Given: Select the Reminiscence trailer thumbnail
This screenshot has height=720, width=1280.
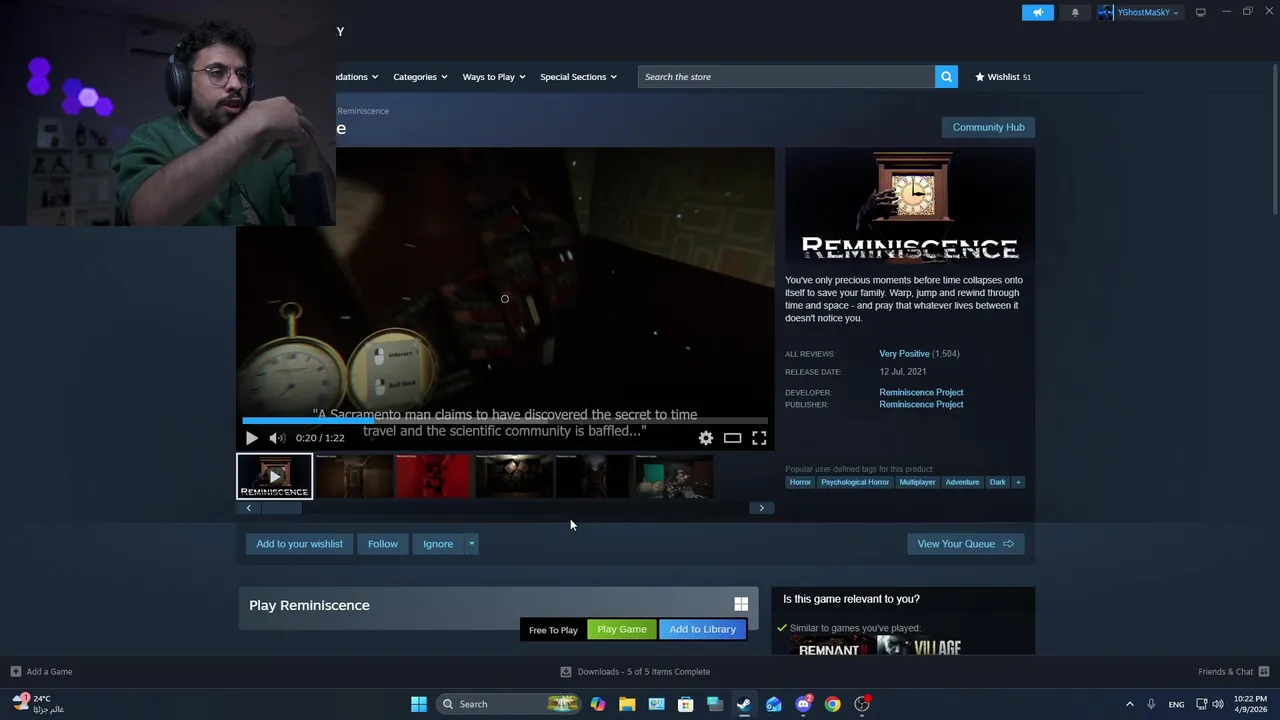Looking at the screenshot, I should point(274,476).
